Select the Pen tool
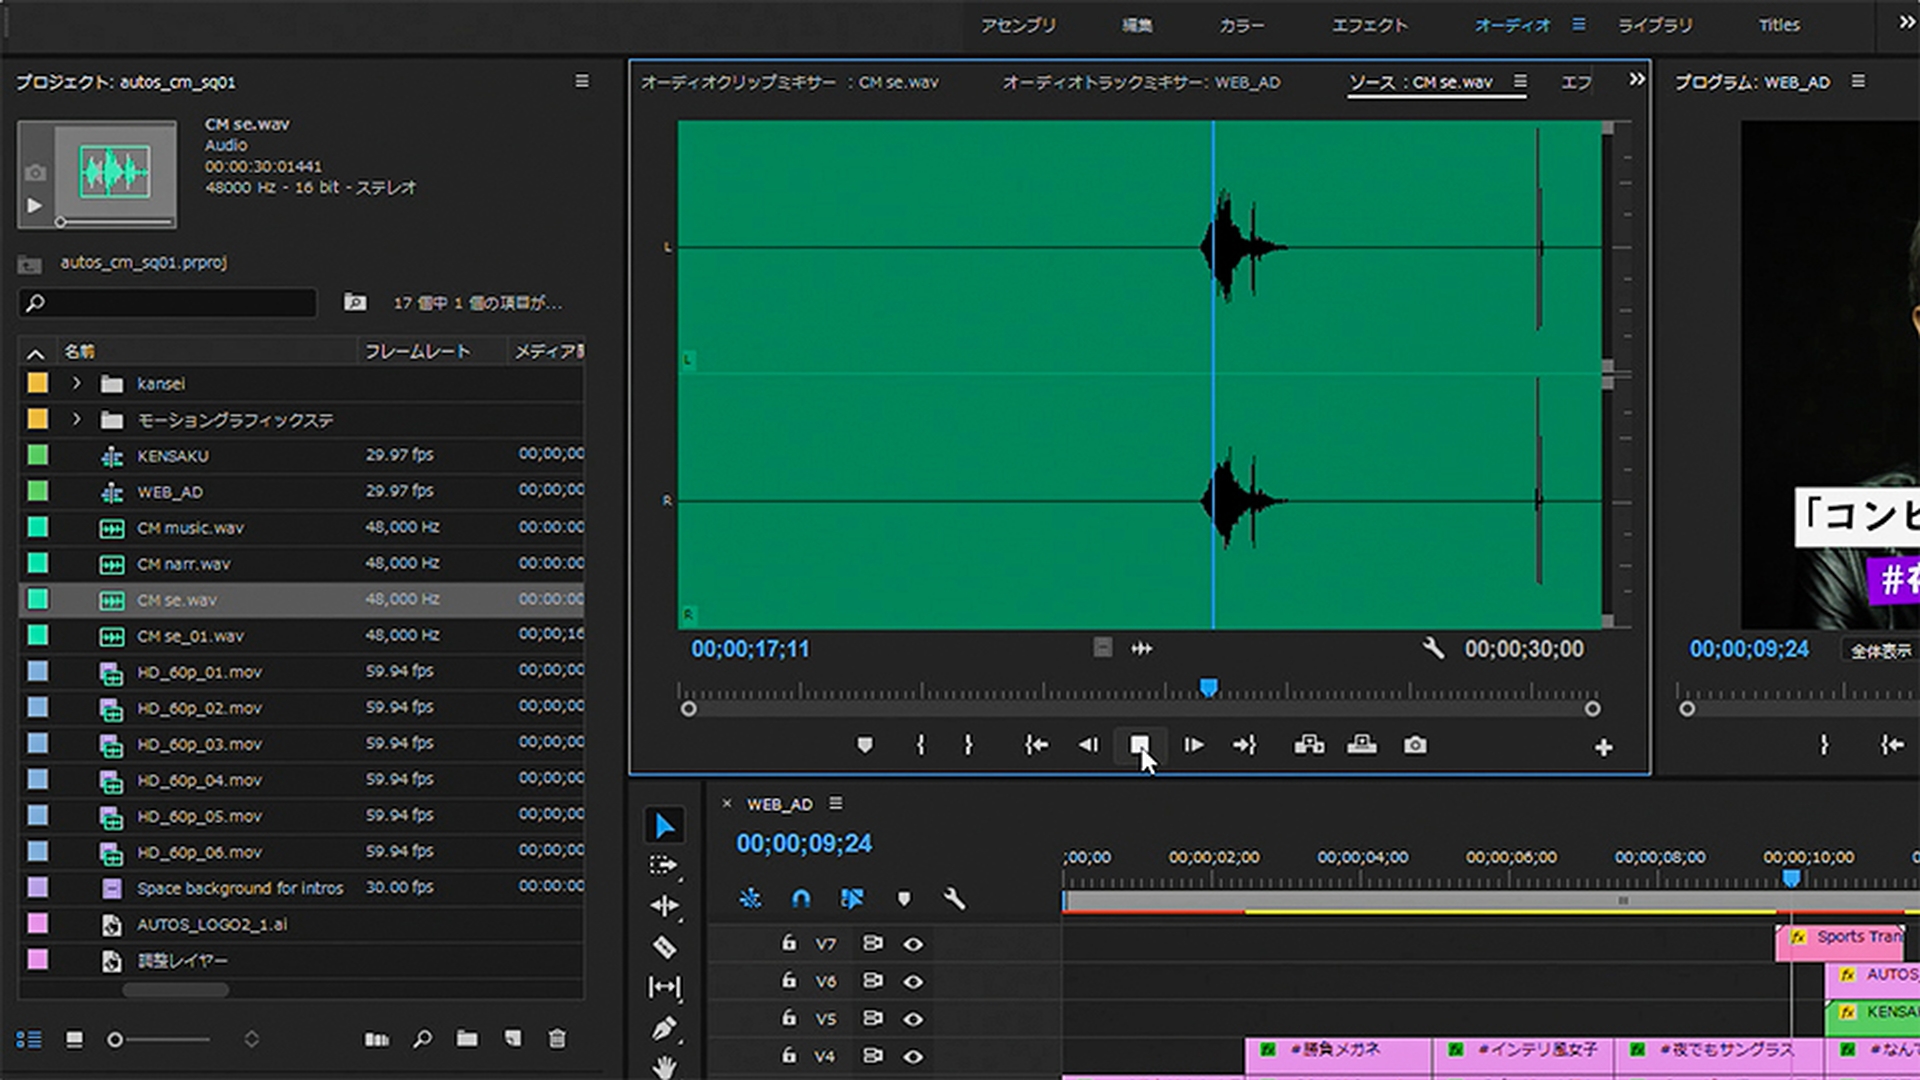Viewport: 1920px width, 1080px height. (x=664, y=1028)
